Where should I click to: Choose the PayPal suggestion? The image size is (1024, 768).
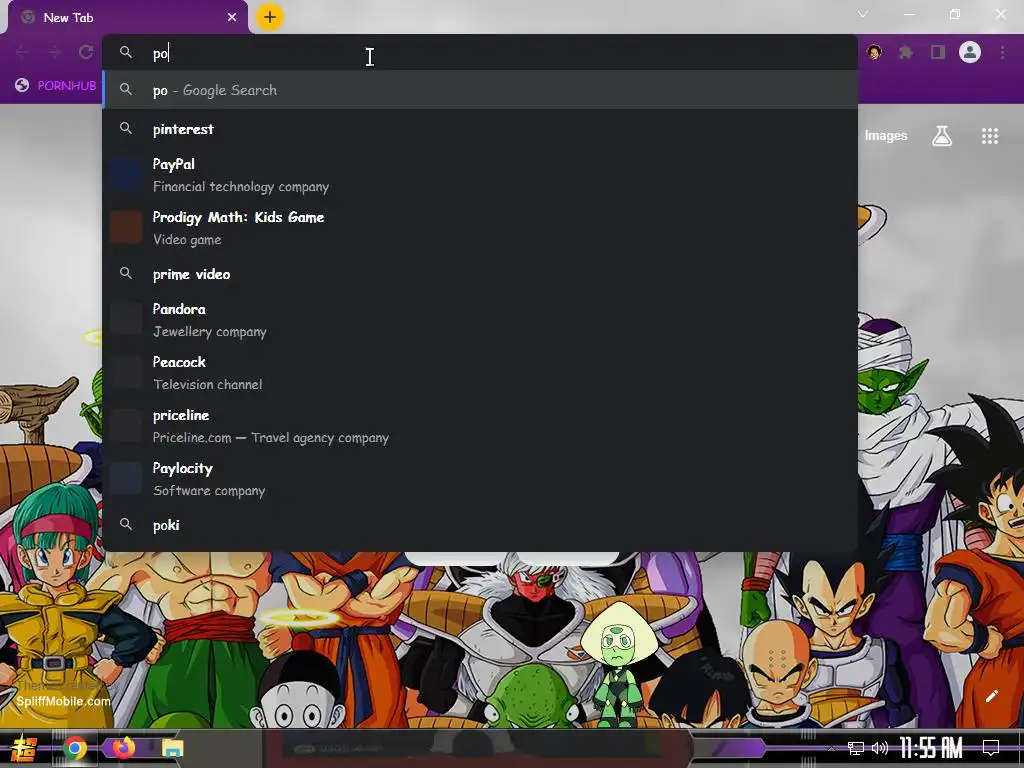[x=480, y=175]
